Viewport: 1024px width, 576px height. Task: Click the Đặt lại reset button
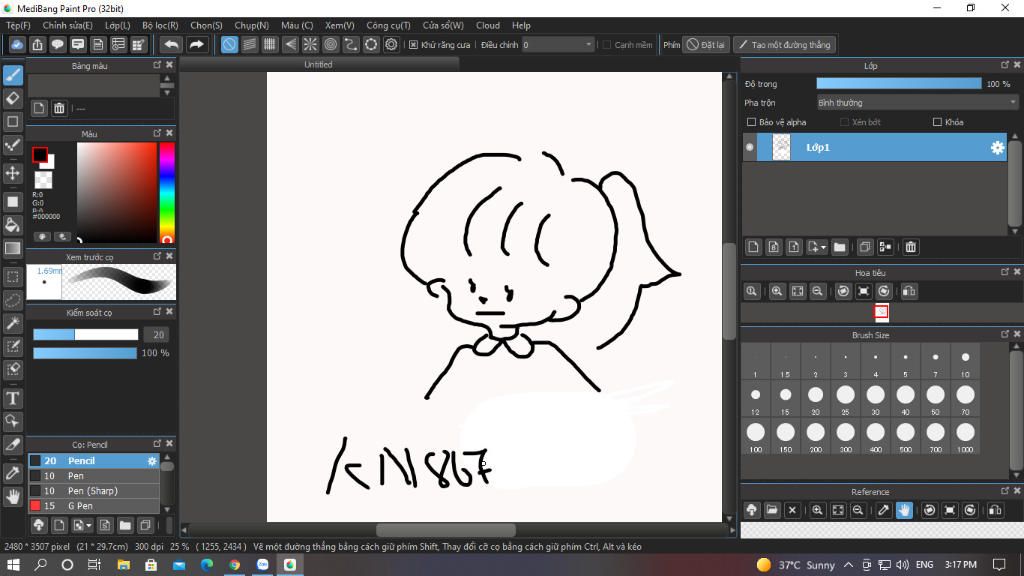705,44
